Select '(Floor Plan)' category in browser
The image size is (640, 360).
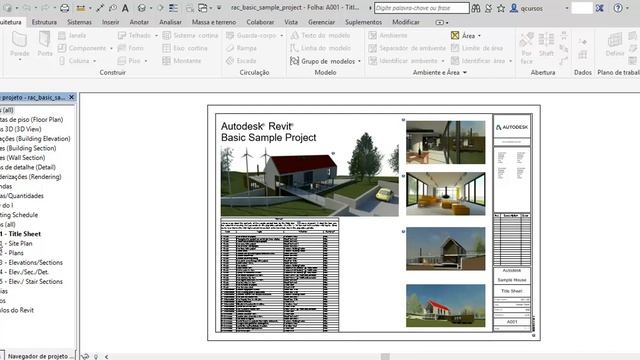[x=47, y=120]
